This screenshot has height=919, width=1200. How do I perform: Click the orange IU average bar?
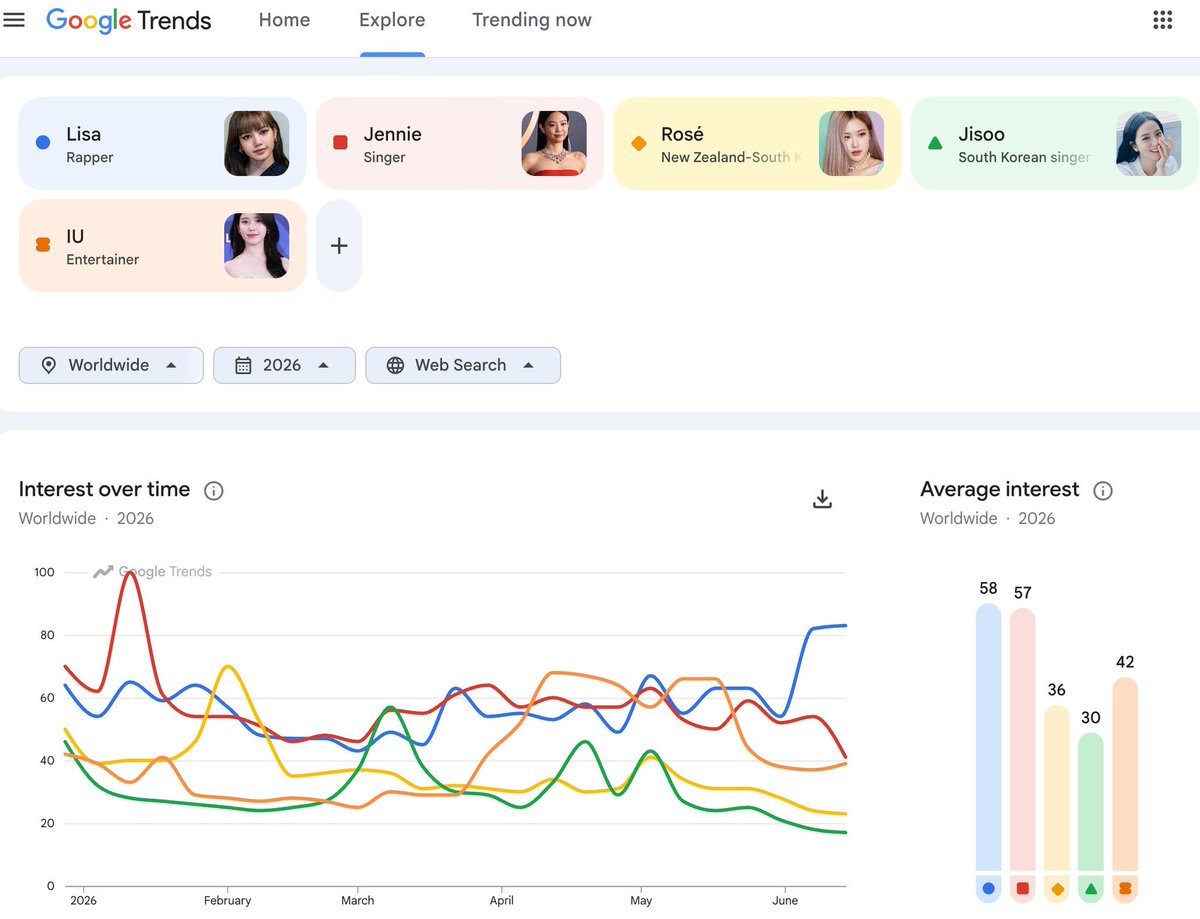point(1125,773)
